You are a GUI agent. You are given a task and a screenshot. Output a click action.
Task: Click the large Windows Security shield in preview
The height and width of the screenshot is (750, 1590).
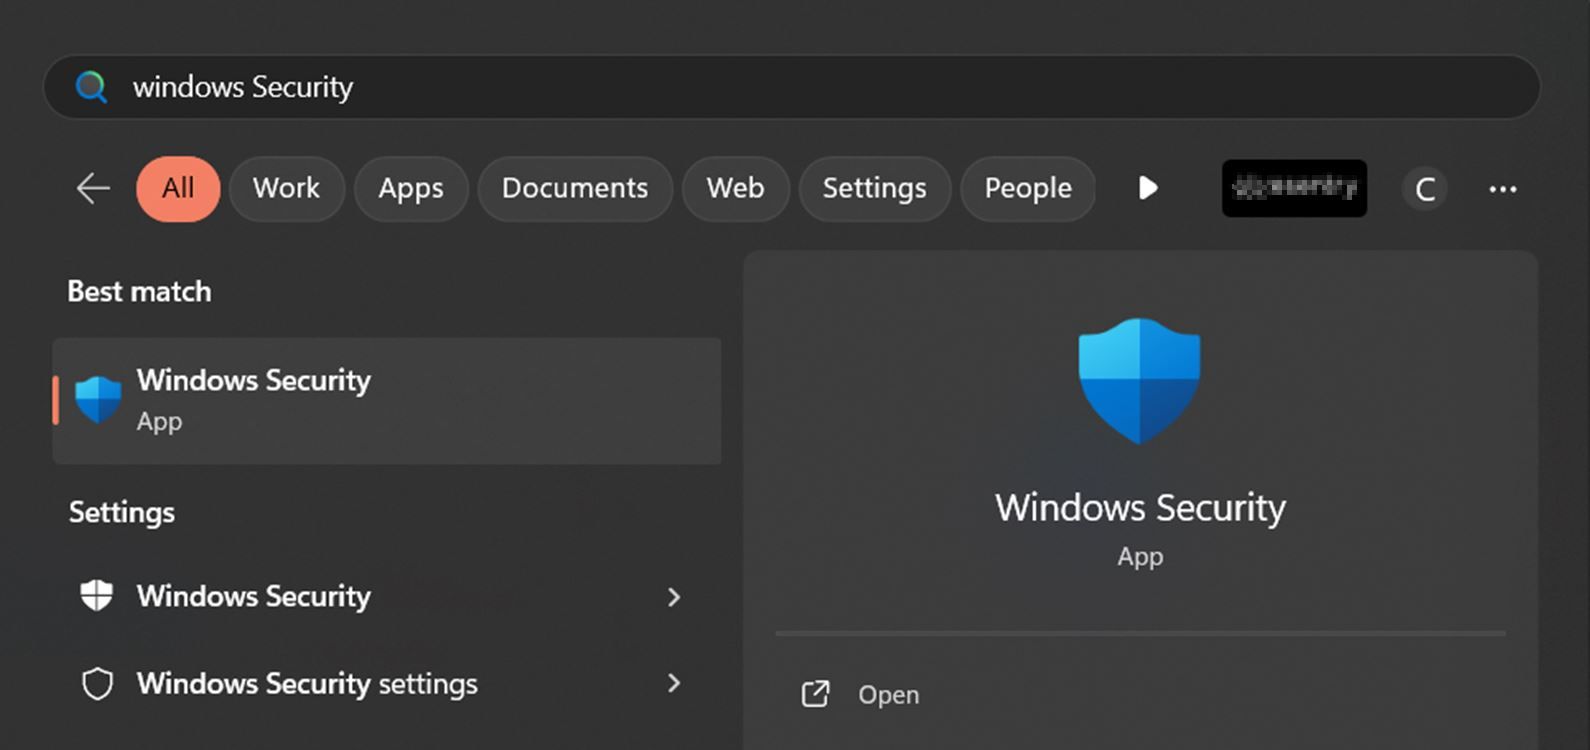[1139, 381]
